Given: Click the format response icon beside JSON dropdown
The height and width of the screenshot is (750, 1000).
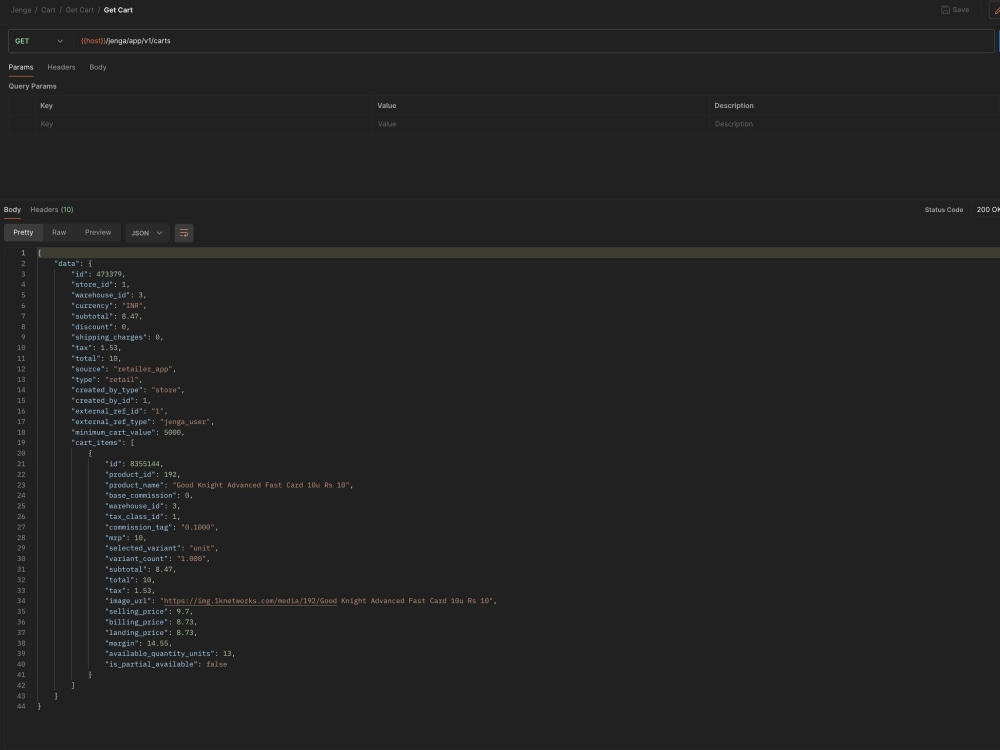Looking at the screenshot, I should tap(184, 232).
